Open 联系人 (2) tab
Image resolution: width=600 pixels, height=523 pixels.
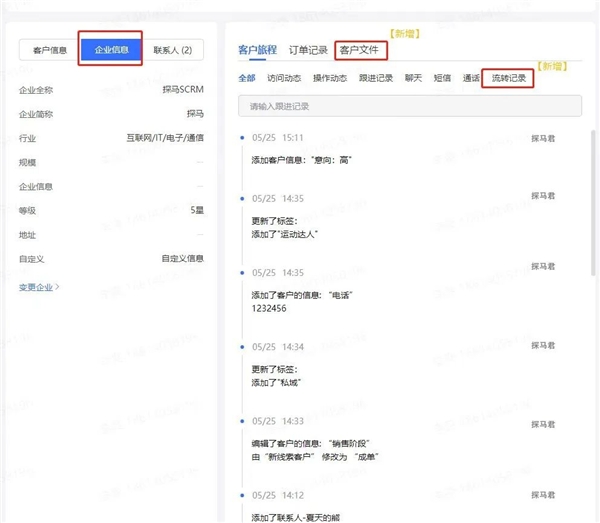(x=173, y=50)
